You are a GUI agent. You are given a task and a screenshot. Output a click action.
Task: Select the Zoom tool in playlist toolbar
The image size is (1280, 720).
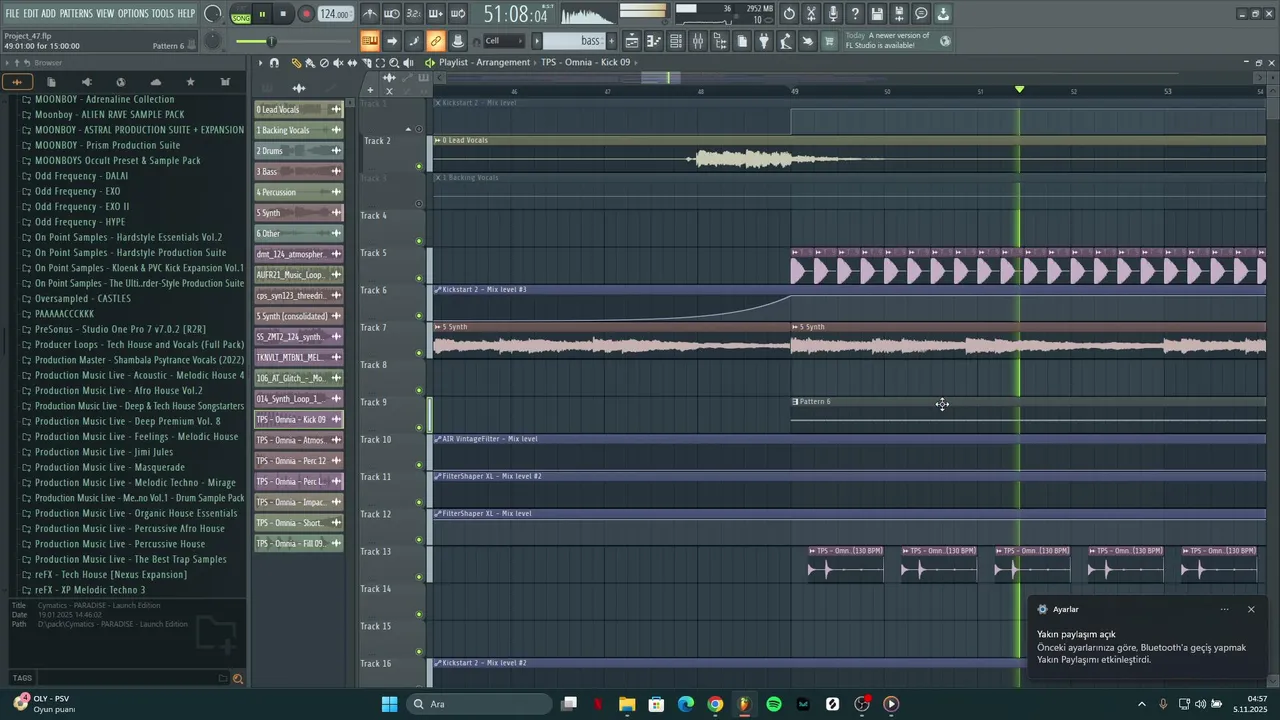(x=394, y=63)
